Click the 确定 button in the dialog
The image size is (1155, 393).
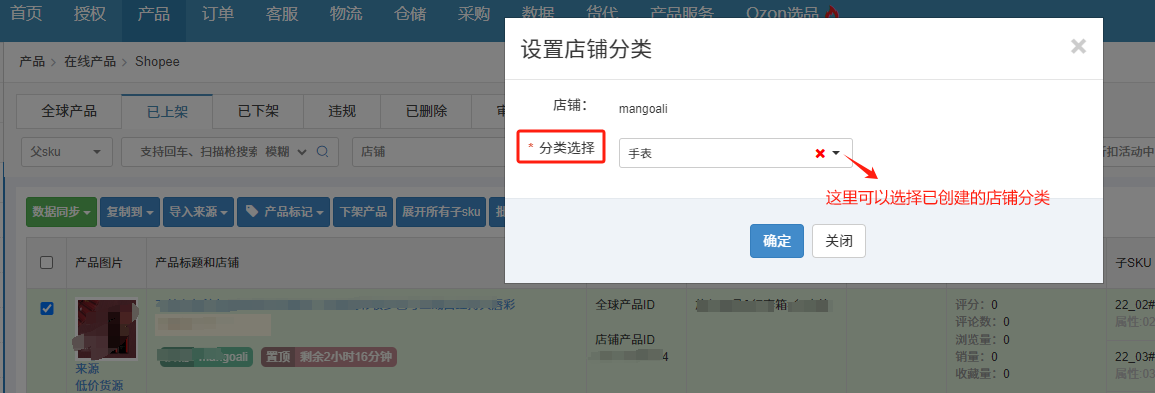[776, 241]
